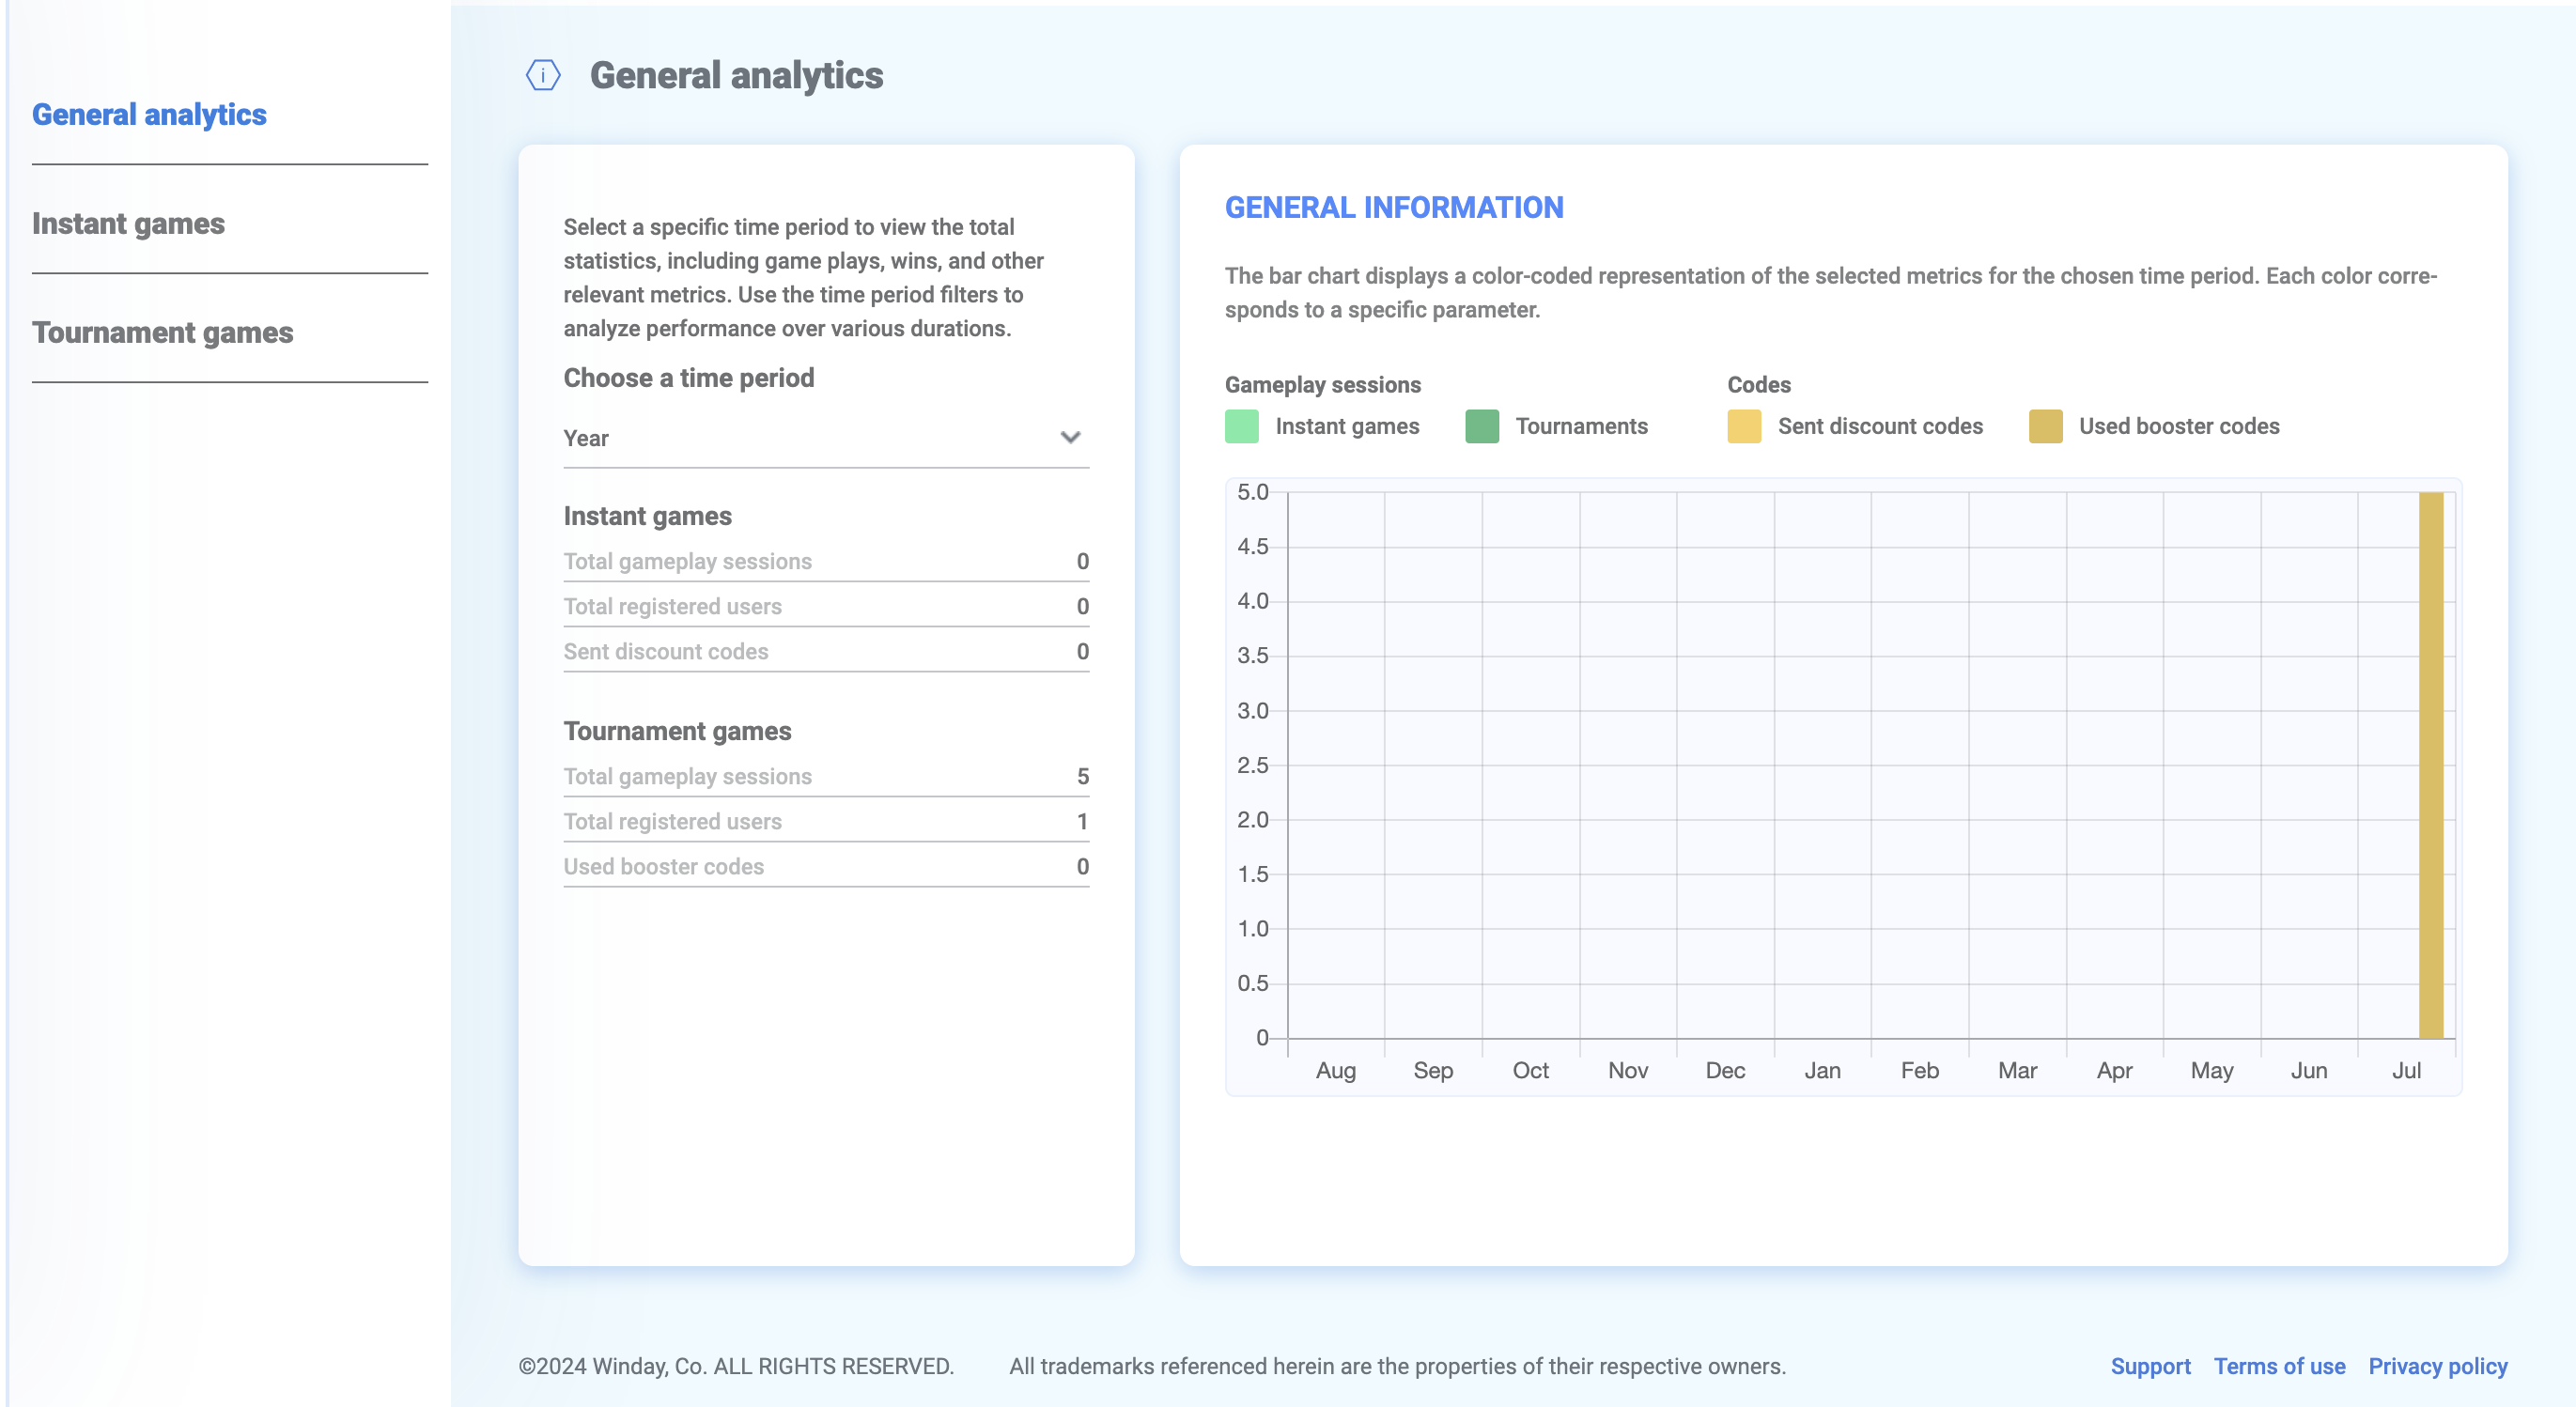The height and width of the screenshot is (1407, 2576).
Task: Switch to the Instant games sidebar section
Action: [128, 224]
